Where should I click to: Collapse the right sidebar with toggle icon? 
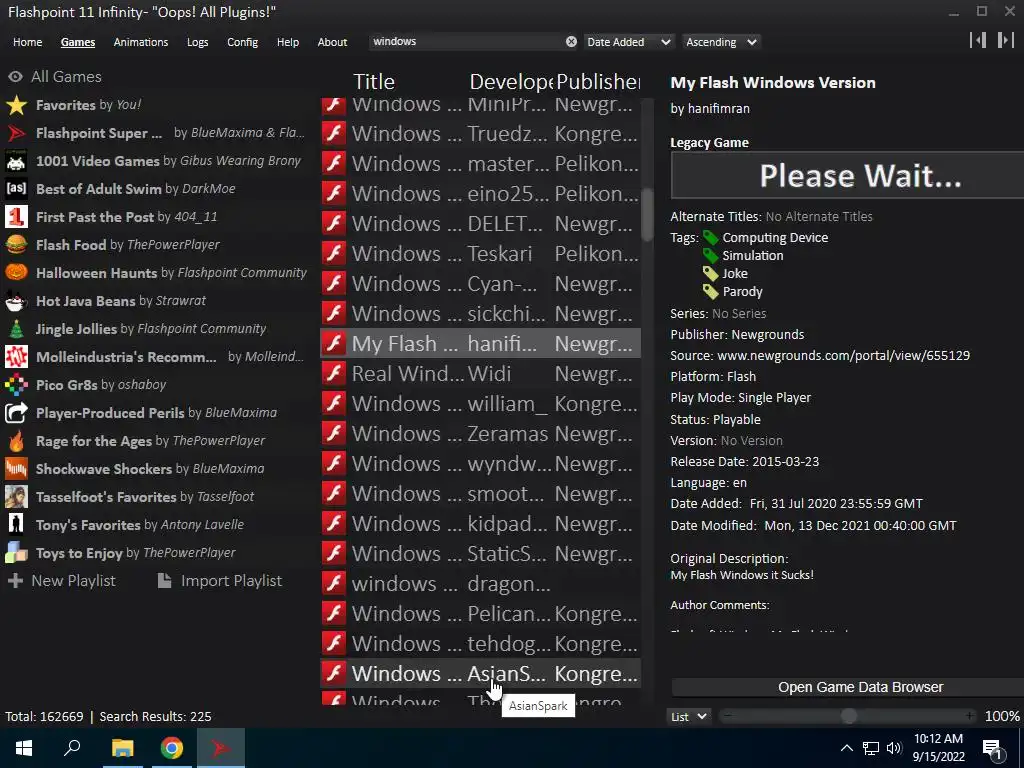point(1006,40)
